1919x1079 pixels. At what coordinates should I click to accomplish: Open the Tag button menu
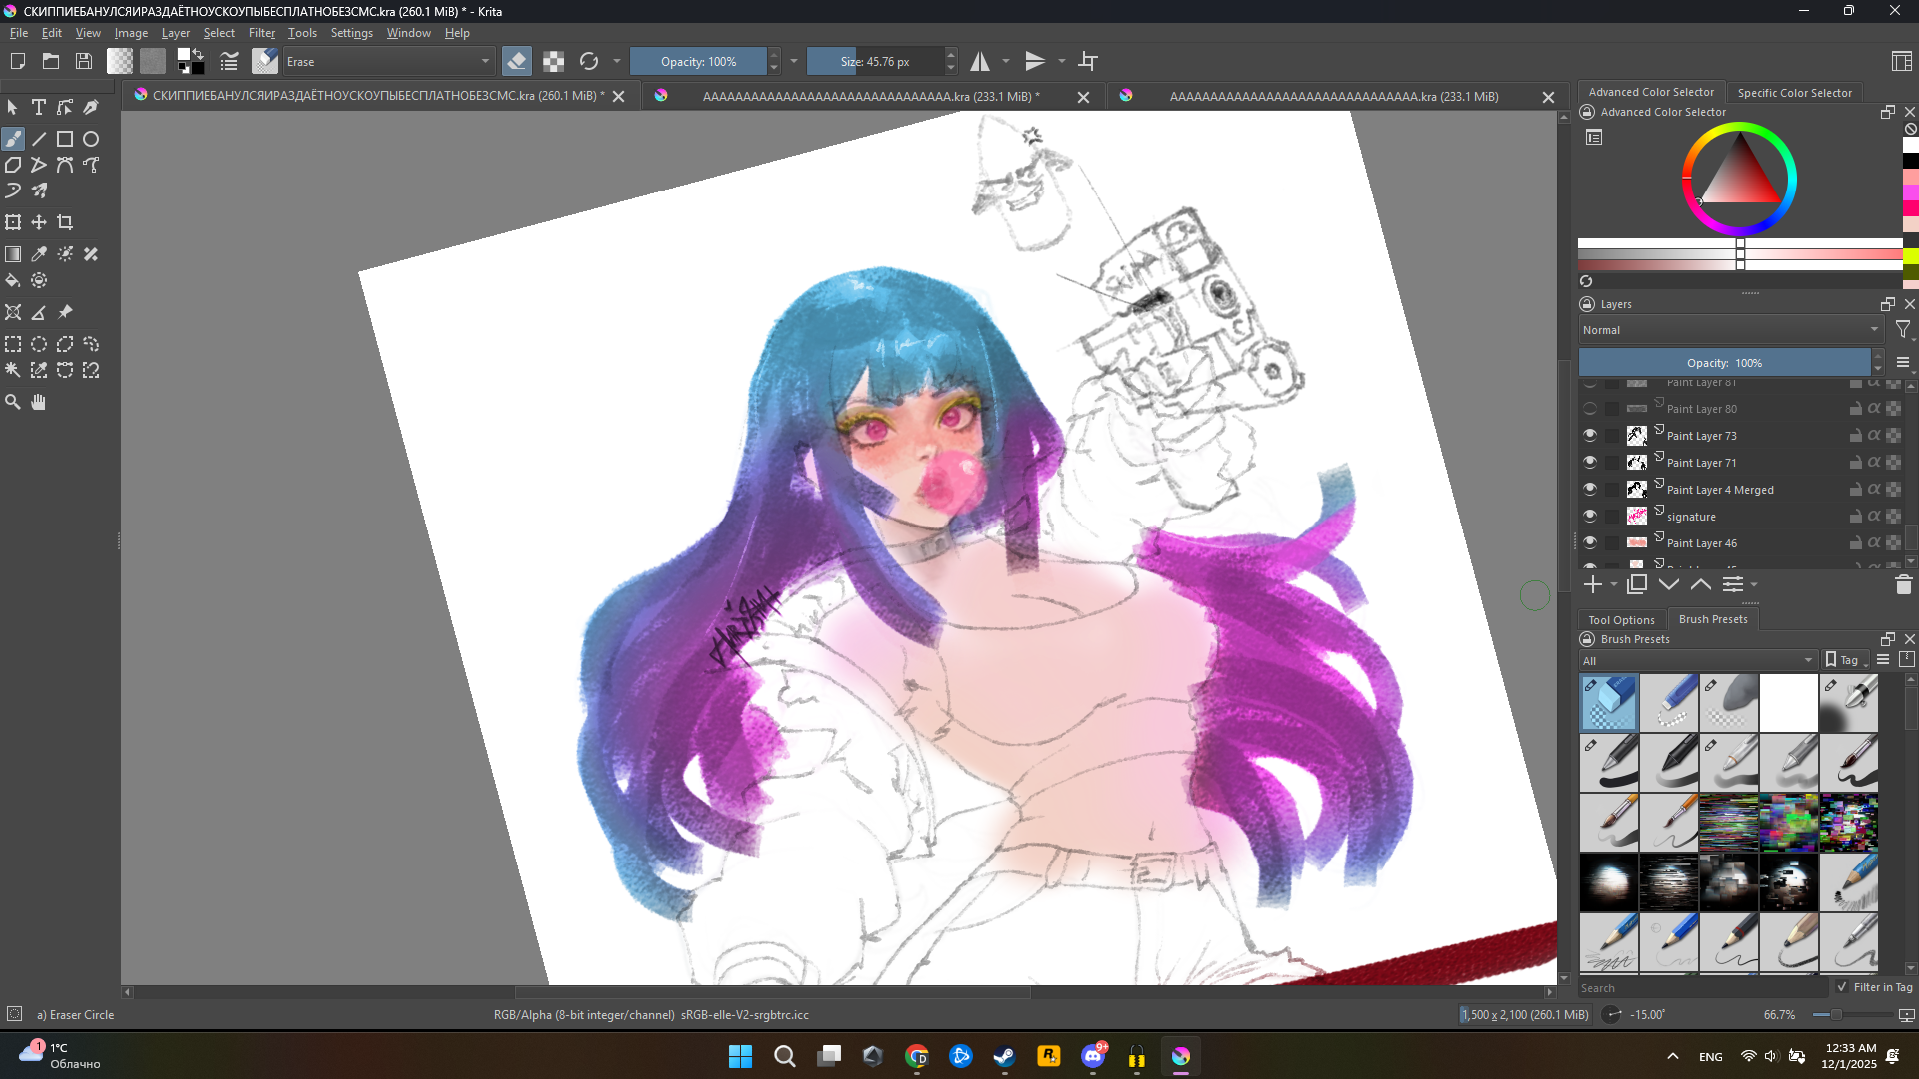point(1847,660)
